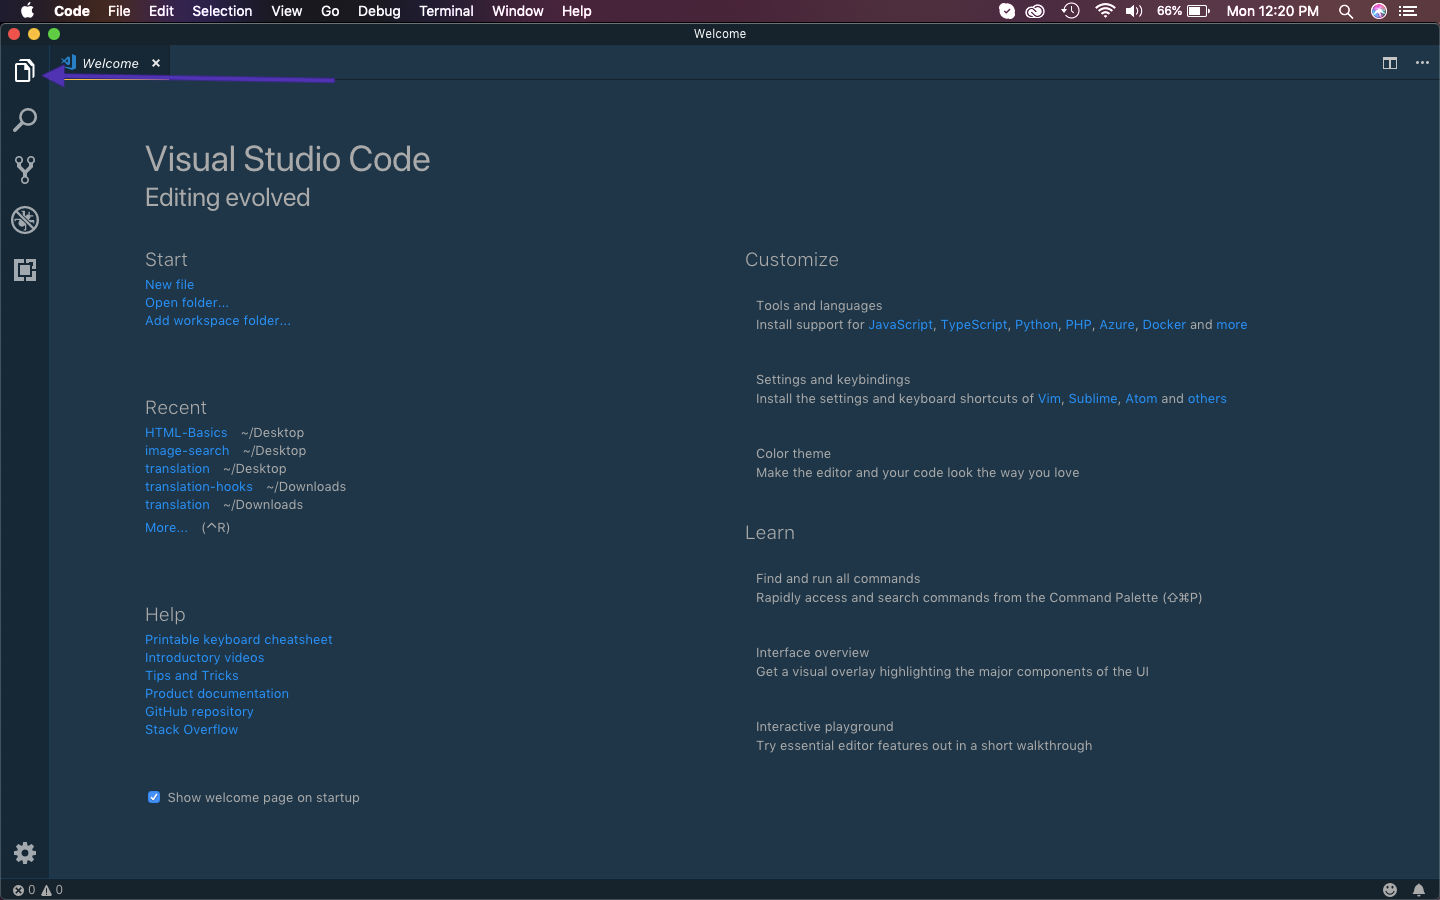1440x900 pixels.
Task: Select the Welcome editor tab
Action: [110, 63]
